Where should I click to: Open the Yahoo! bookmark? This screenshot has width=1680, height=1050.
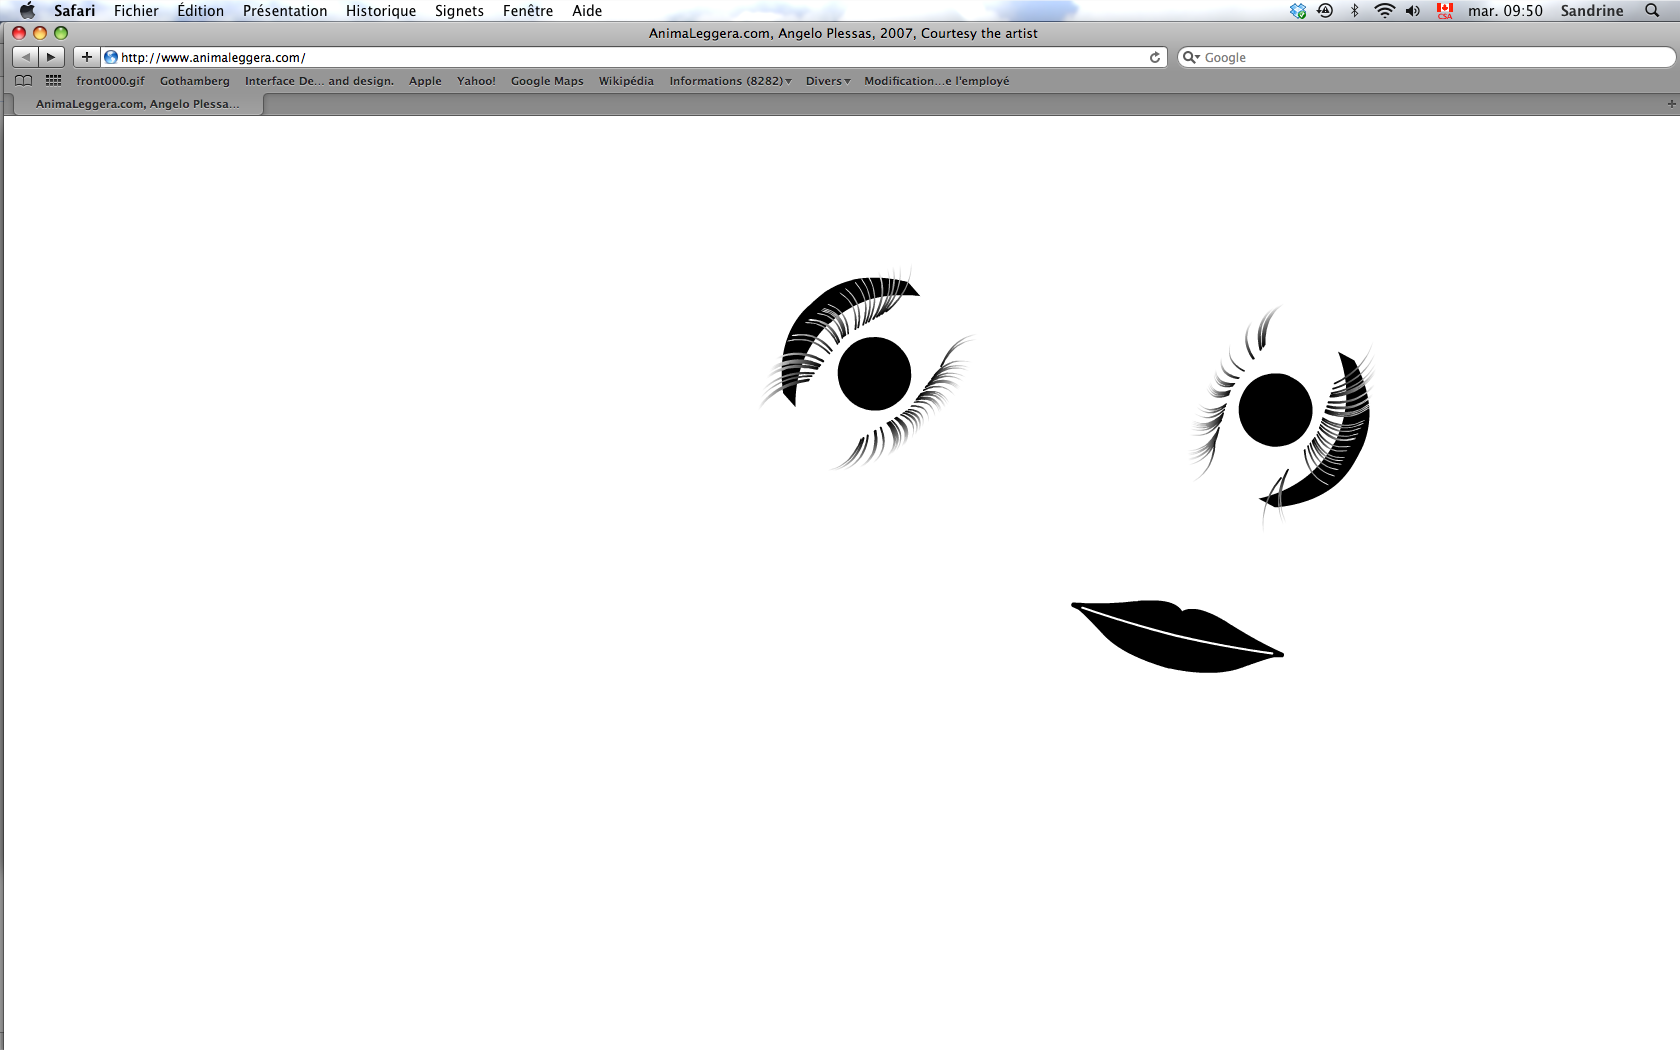[x=476, y=81]
